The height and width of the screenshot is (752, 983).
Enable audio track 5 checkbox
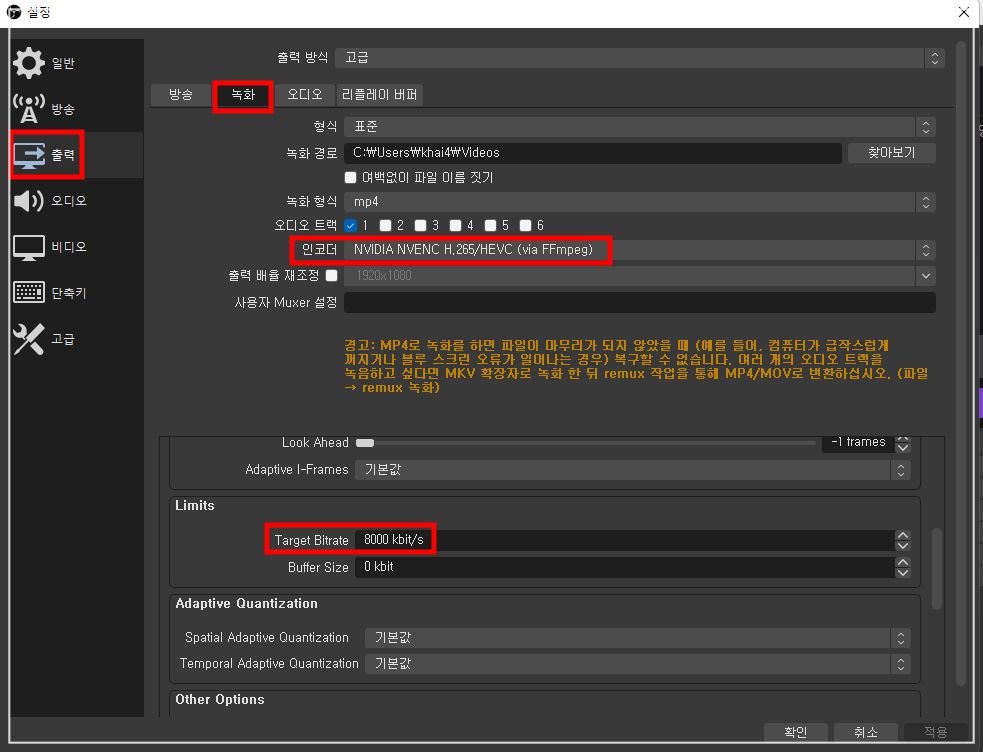point(491,225)
